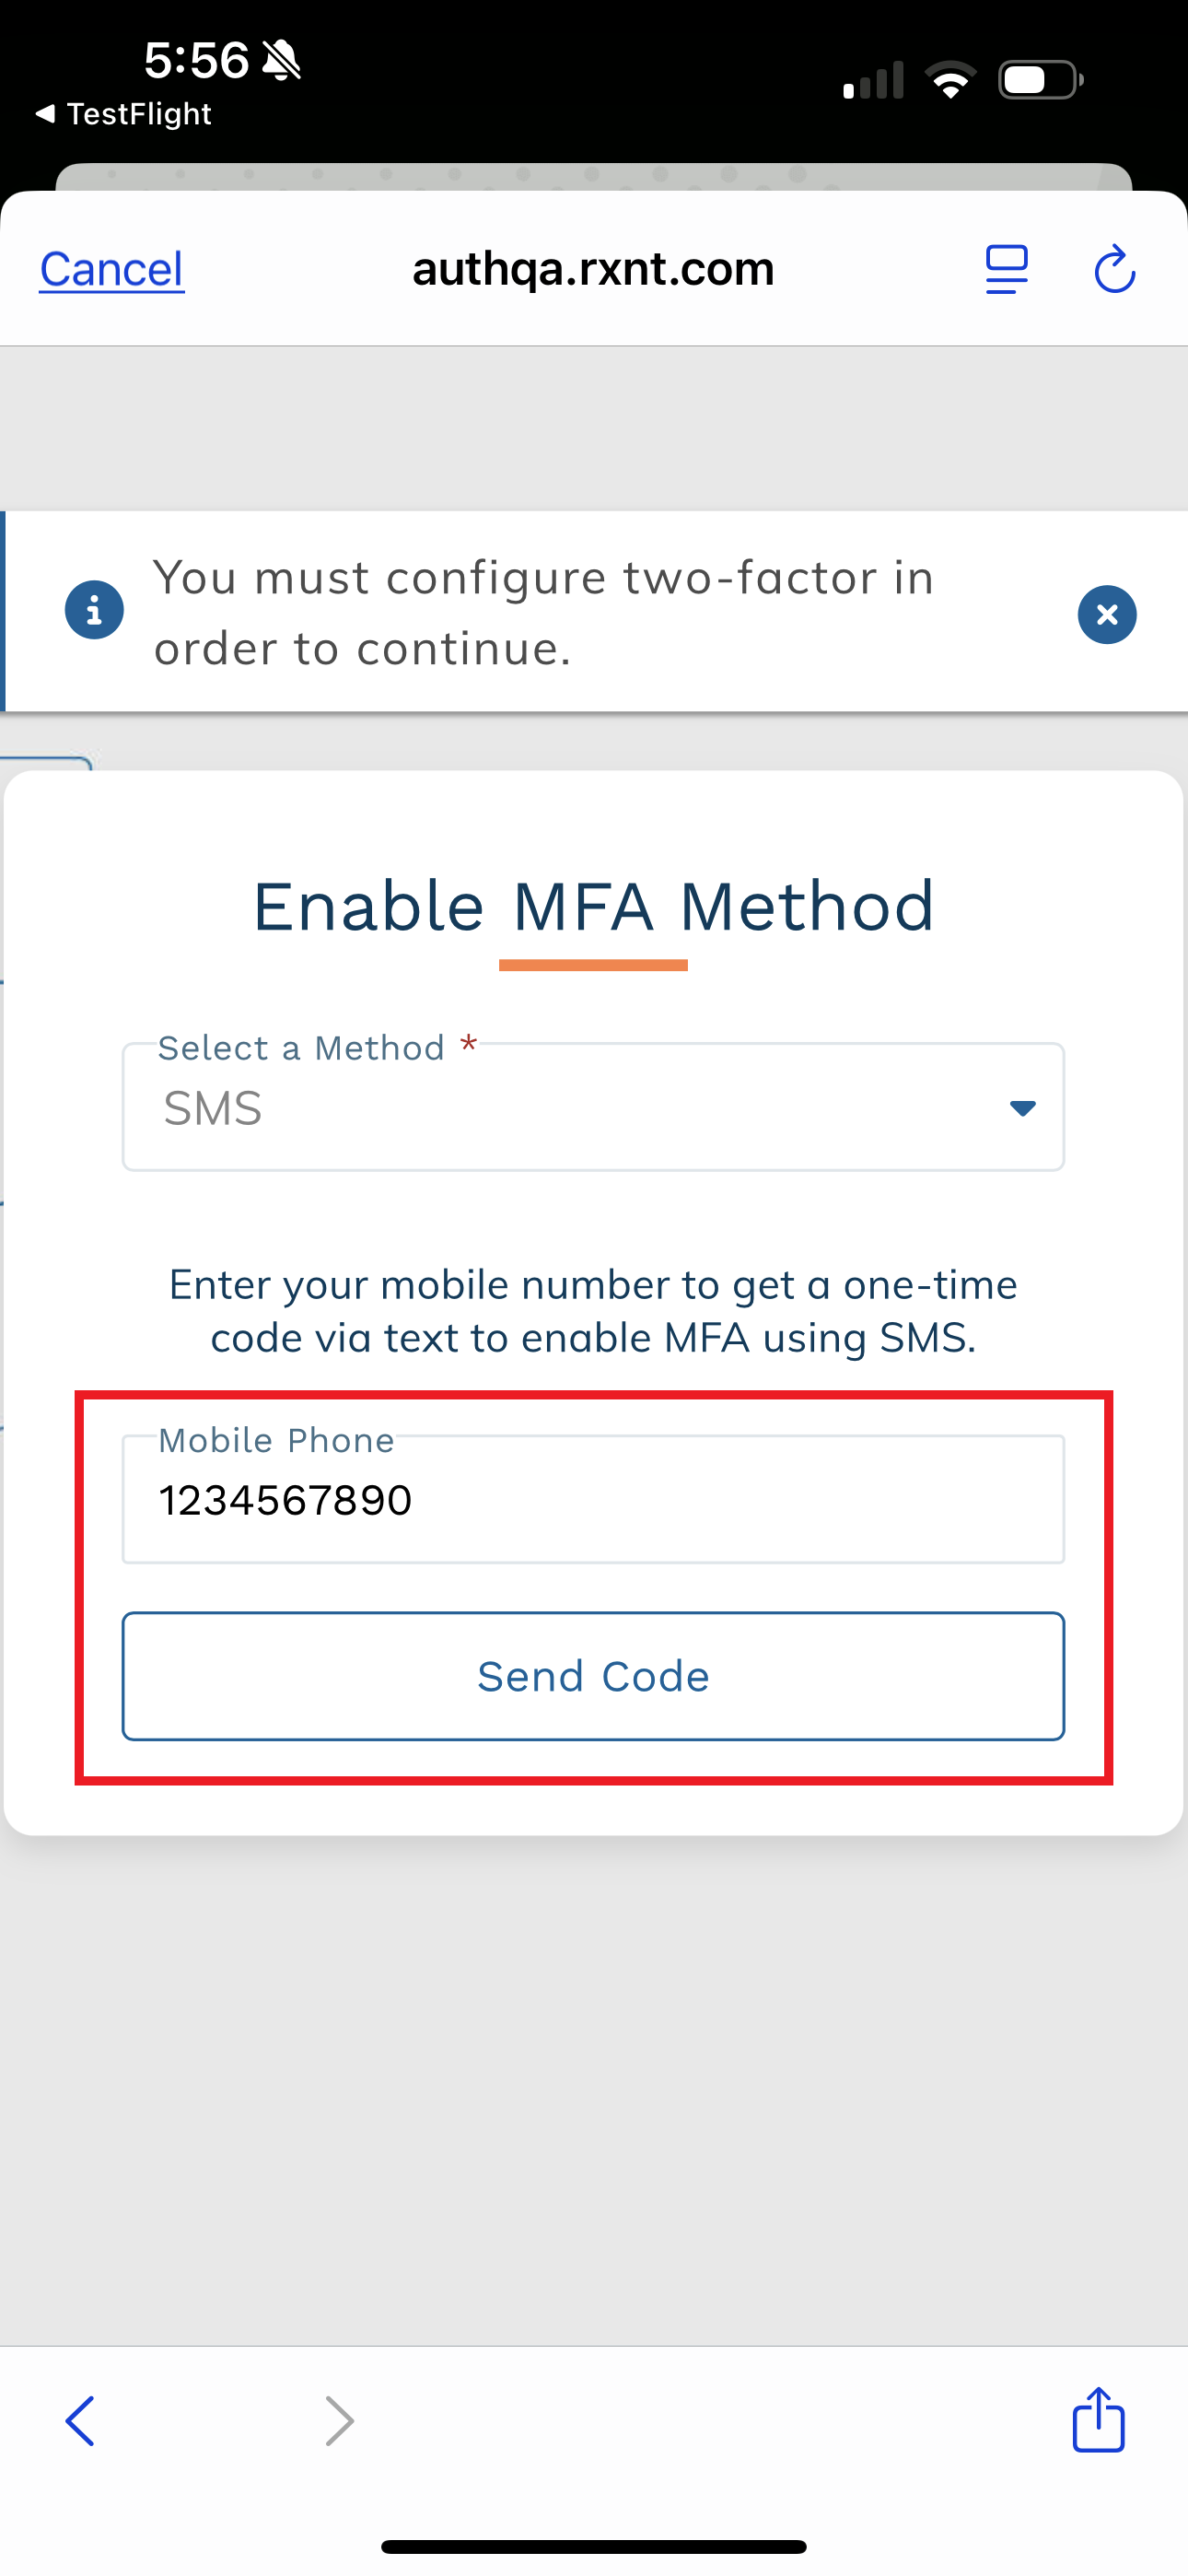1188x2576 pixels.
Task: Open the share sheet icon
Action: tap(1098, 2420)
